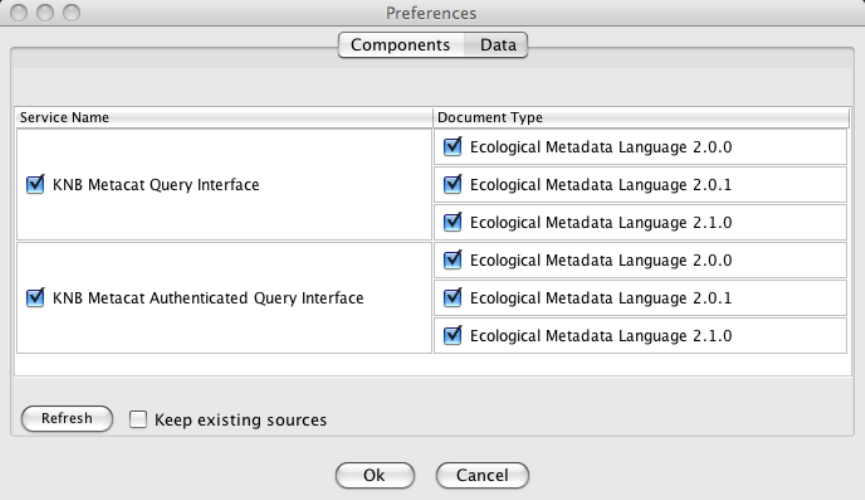Uncheck the KNB Metacat Query Interface service checkbox

[x=38, y=184]
